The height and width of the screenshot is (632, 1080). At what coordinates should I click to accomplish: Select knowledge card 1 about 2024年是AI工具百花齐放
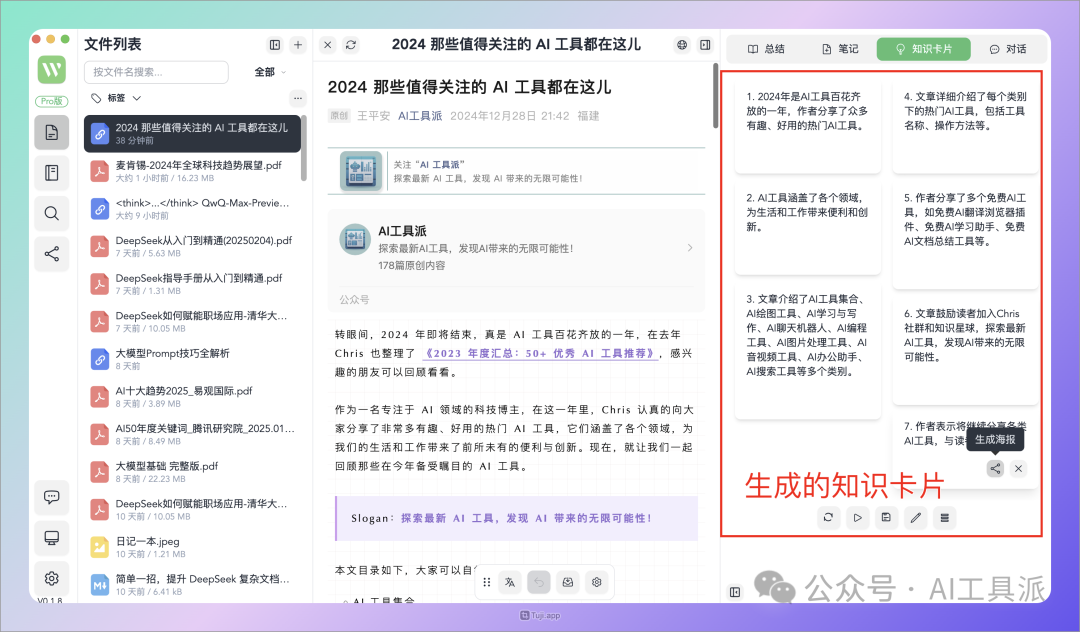pos(808,127)
